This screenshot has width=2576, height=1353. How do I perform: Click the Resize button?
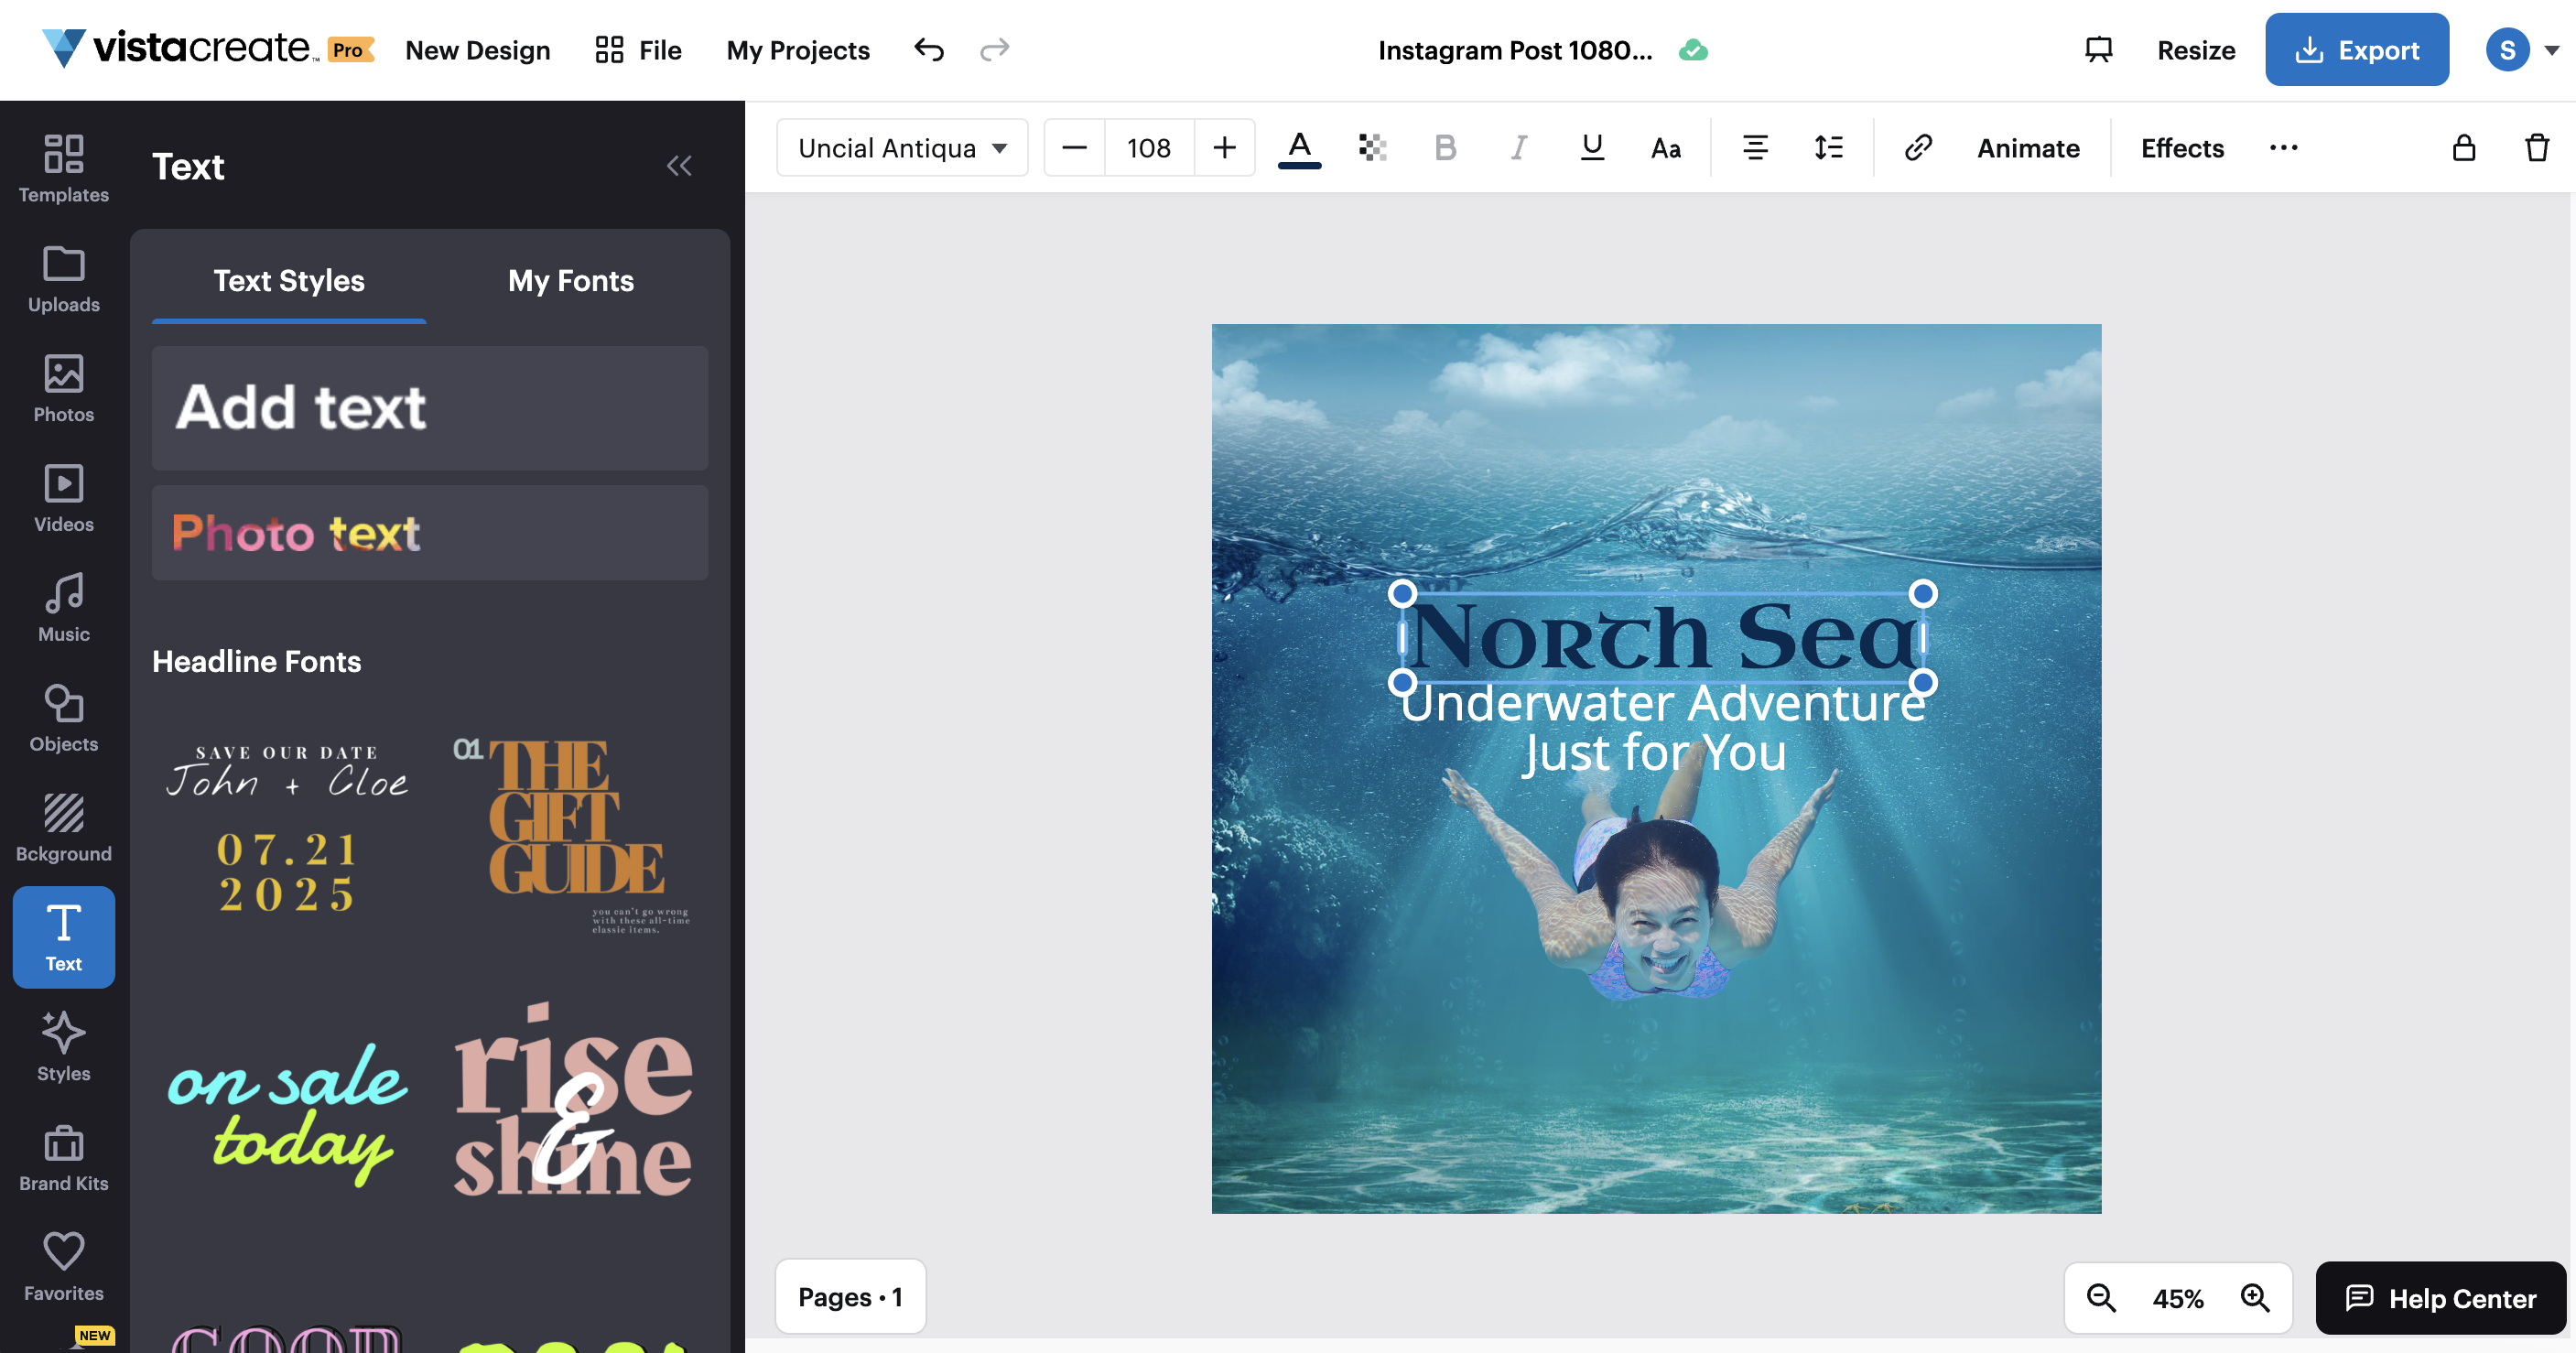pos(2196,49)
